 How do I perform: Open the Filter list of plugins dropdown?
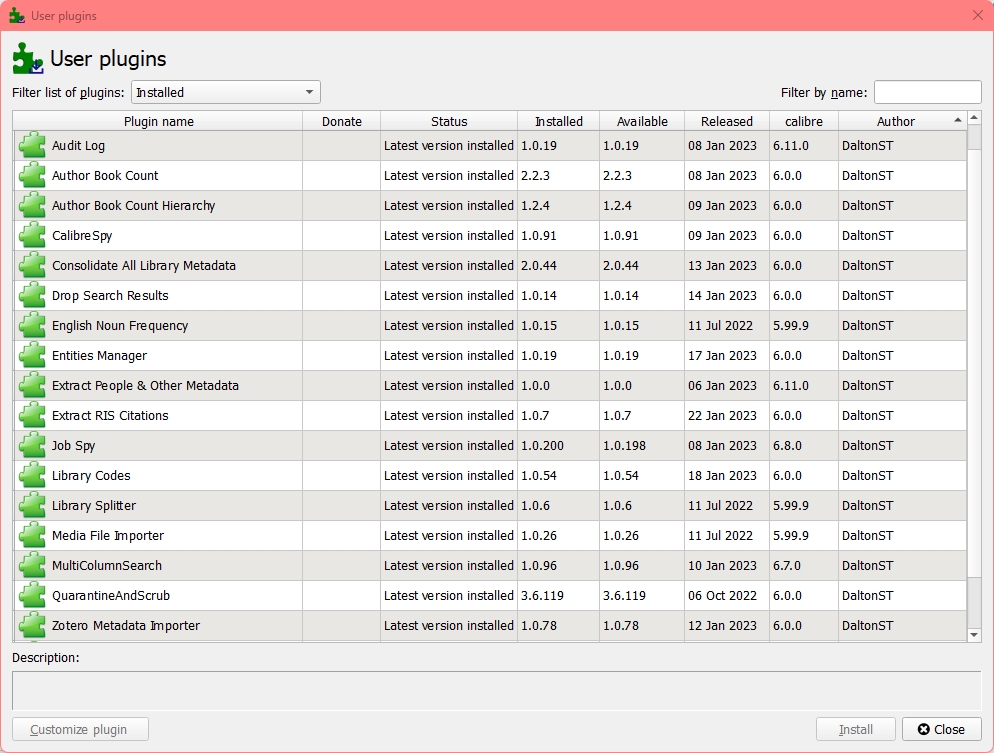click(226, 92)
